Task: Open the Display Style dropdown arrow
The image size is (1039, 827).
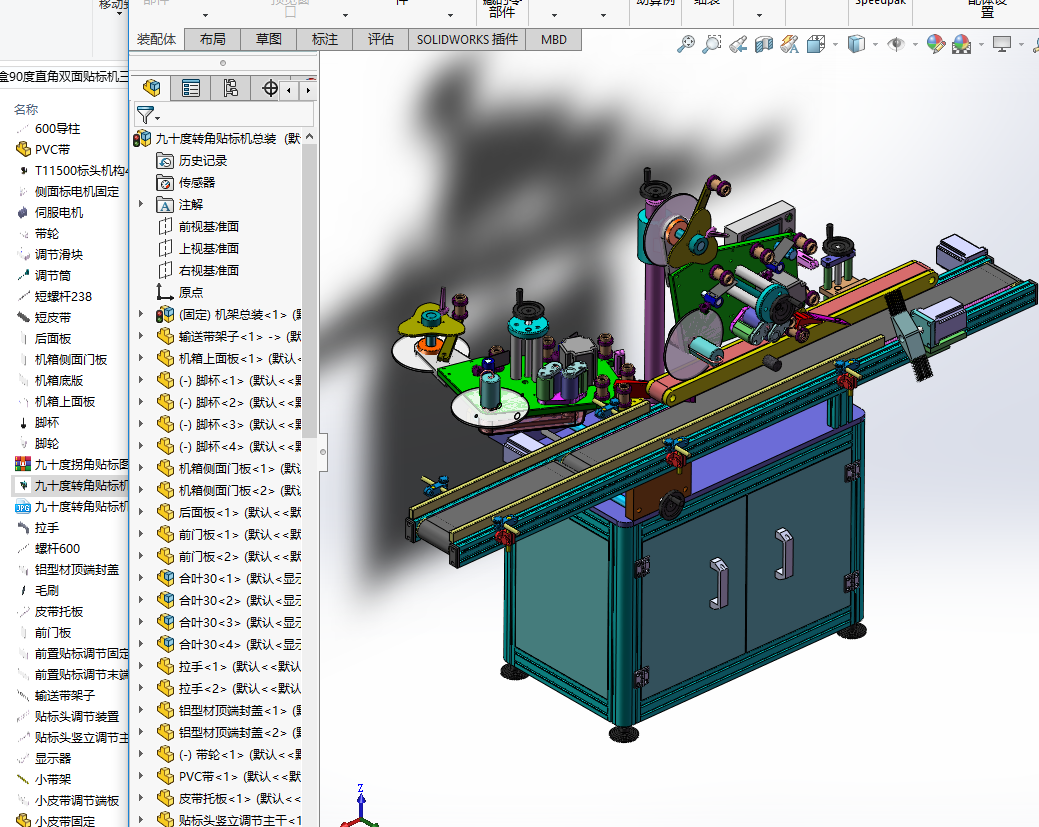Action: coord(875,45)
